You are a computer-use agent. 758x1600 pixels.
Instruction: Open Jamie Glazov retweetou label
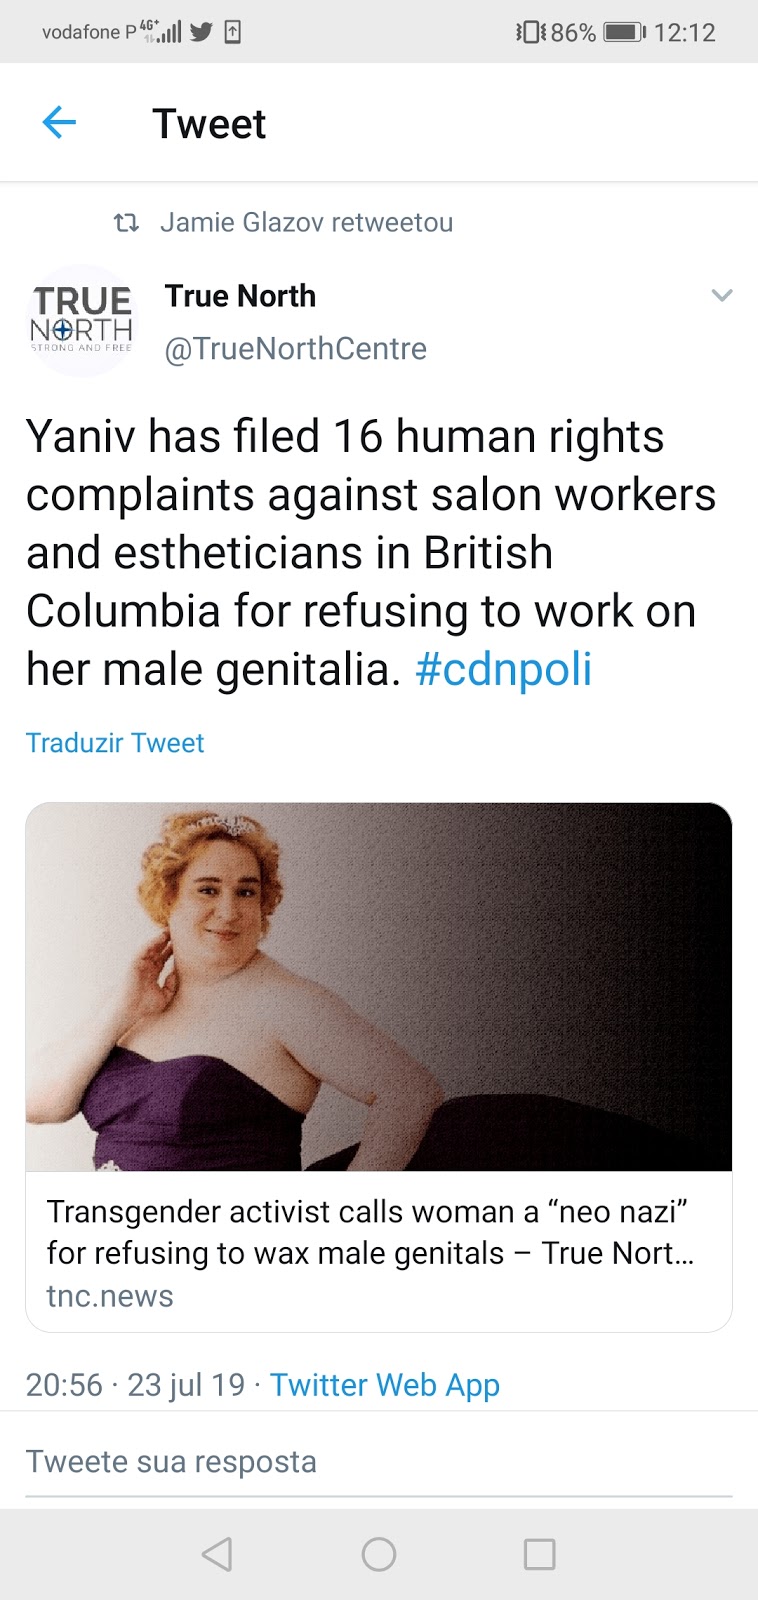point(306,222)
